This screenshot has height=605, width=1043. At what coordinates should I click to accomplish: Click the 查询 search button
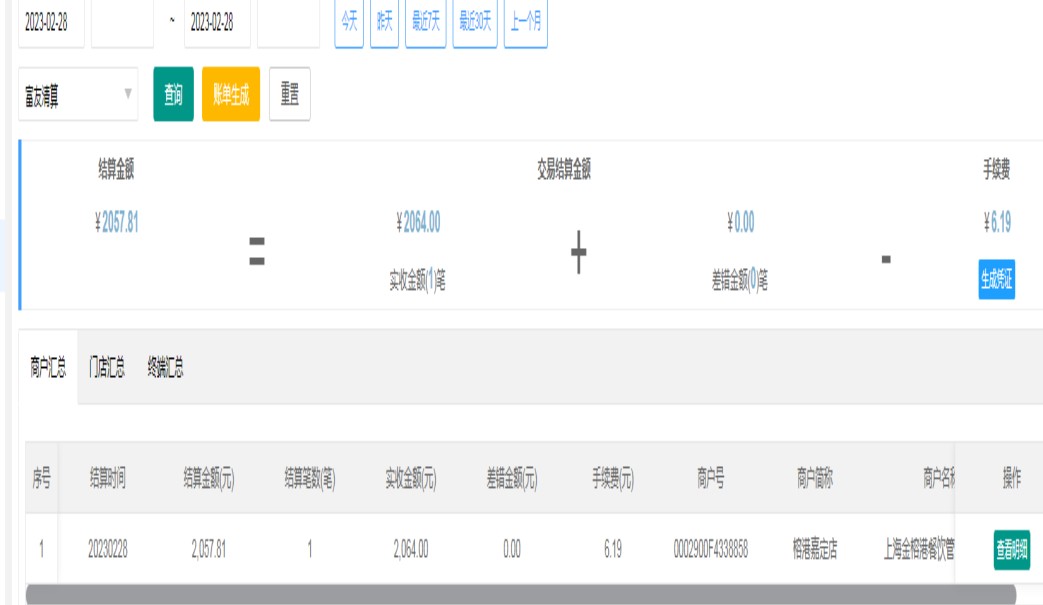click(x=173, y=94)
